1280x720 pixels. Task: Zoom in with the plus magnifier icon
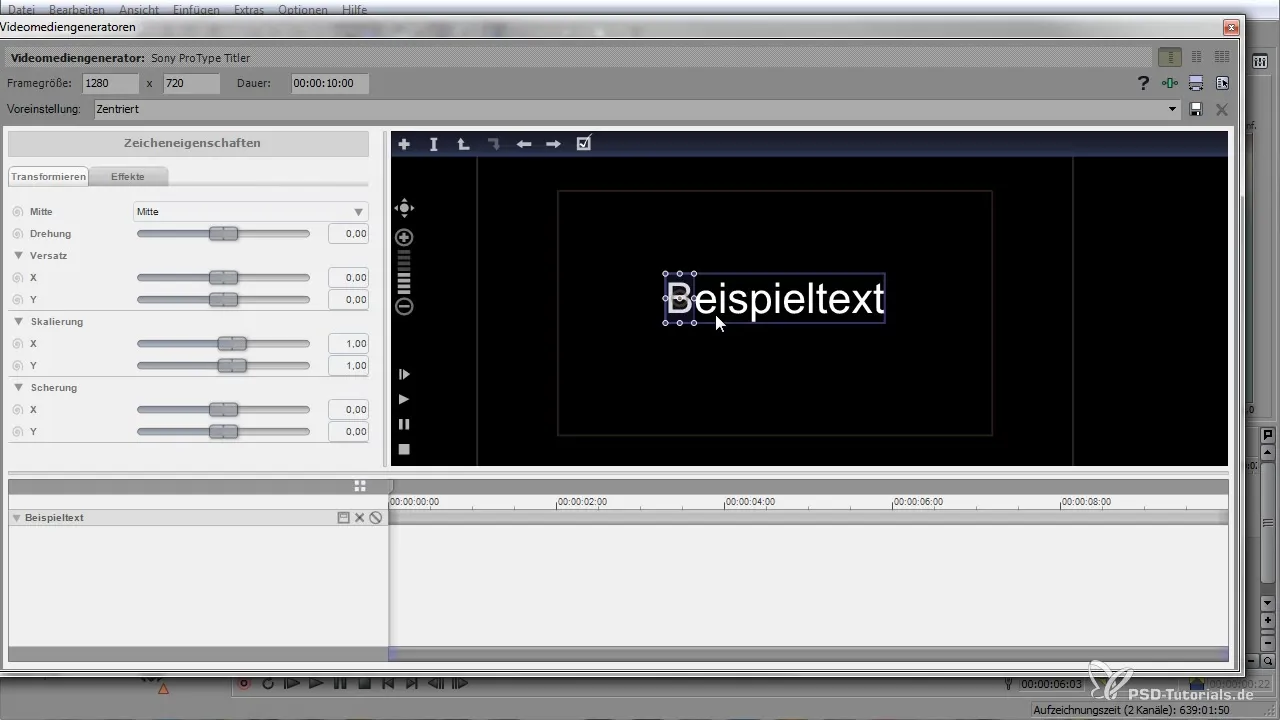click(404, 237)
